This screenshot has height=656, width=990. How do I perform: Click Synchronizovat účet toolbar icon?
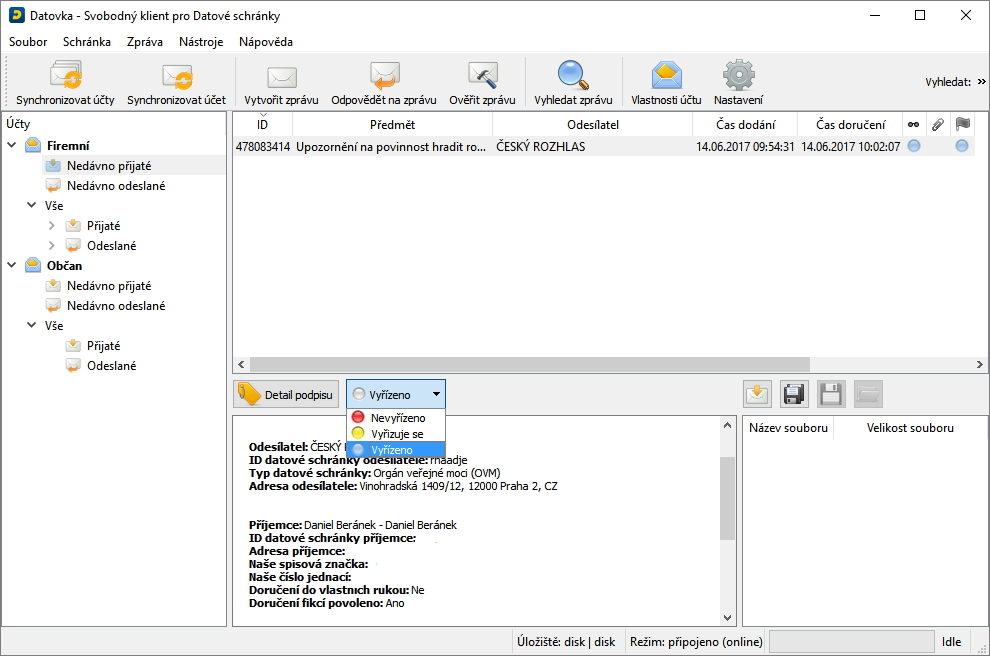[x=176, y=77]
